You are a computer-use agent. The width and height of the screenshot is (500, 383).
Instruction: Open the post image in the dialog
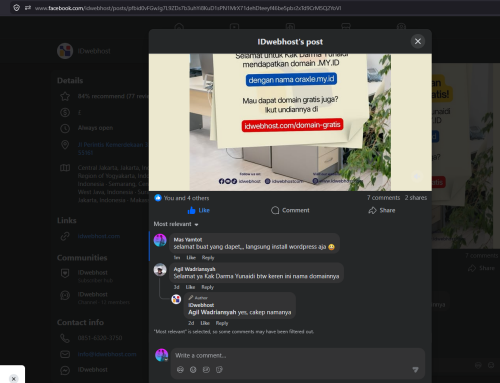[x=290, y=122]
